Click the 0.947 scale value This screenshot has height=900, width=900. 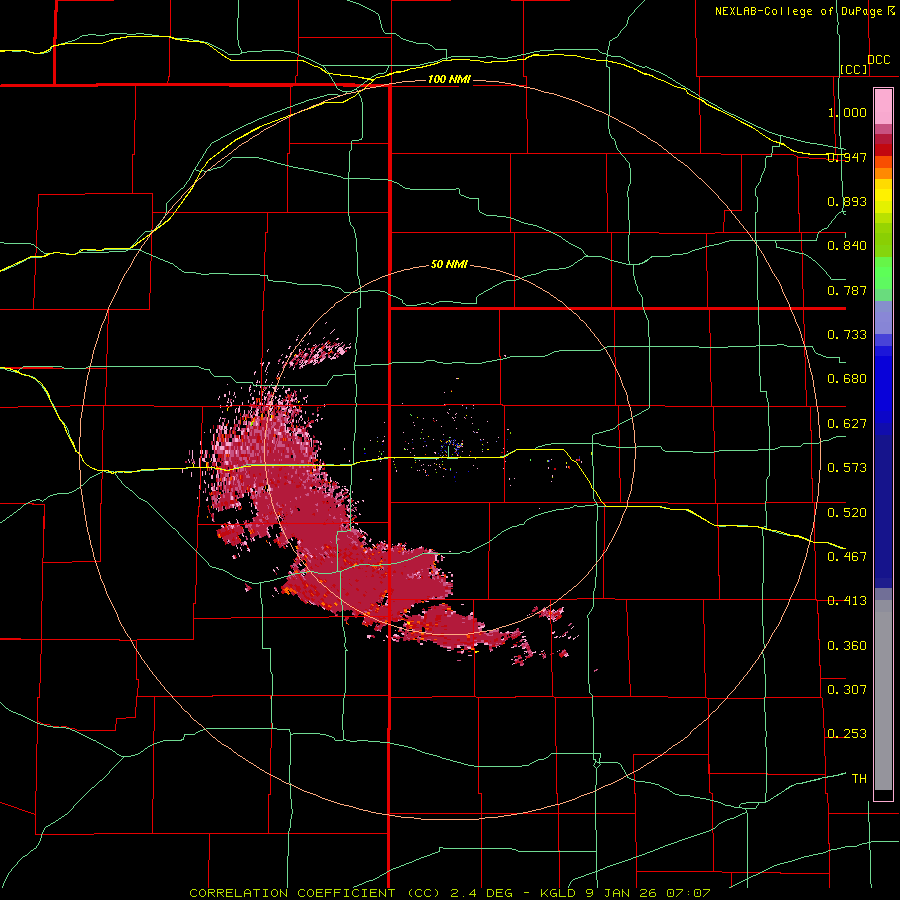pos(847,157)
